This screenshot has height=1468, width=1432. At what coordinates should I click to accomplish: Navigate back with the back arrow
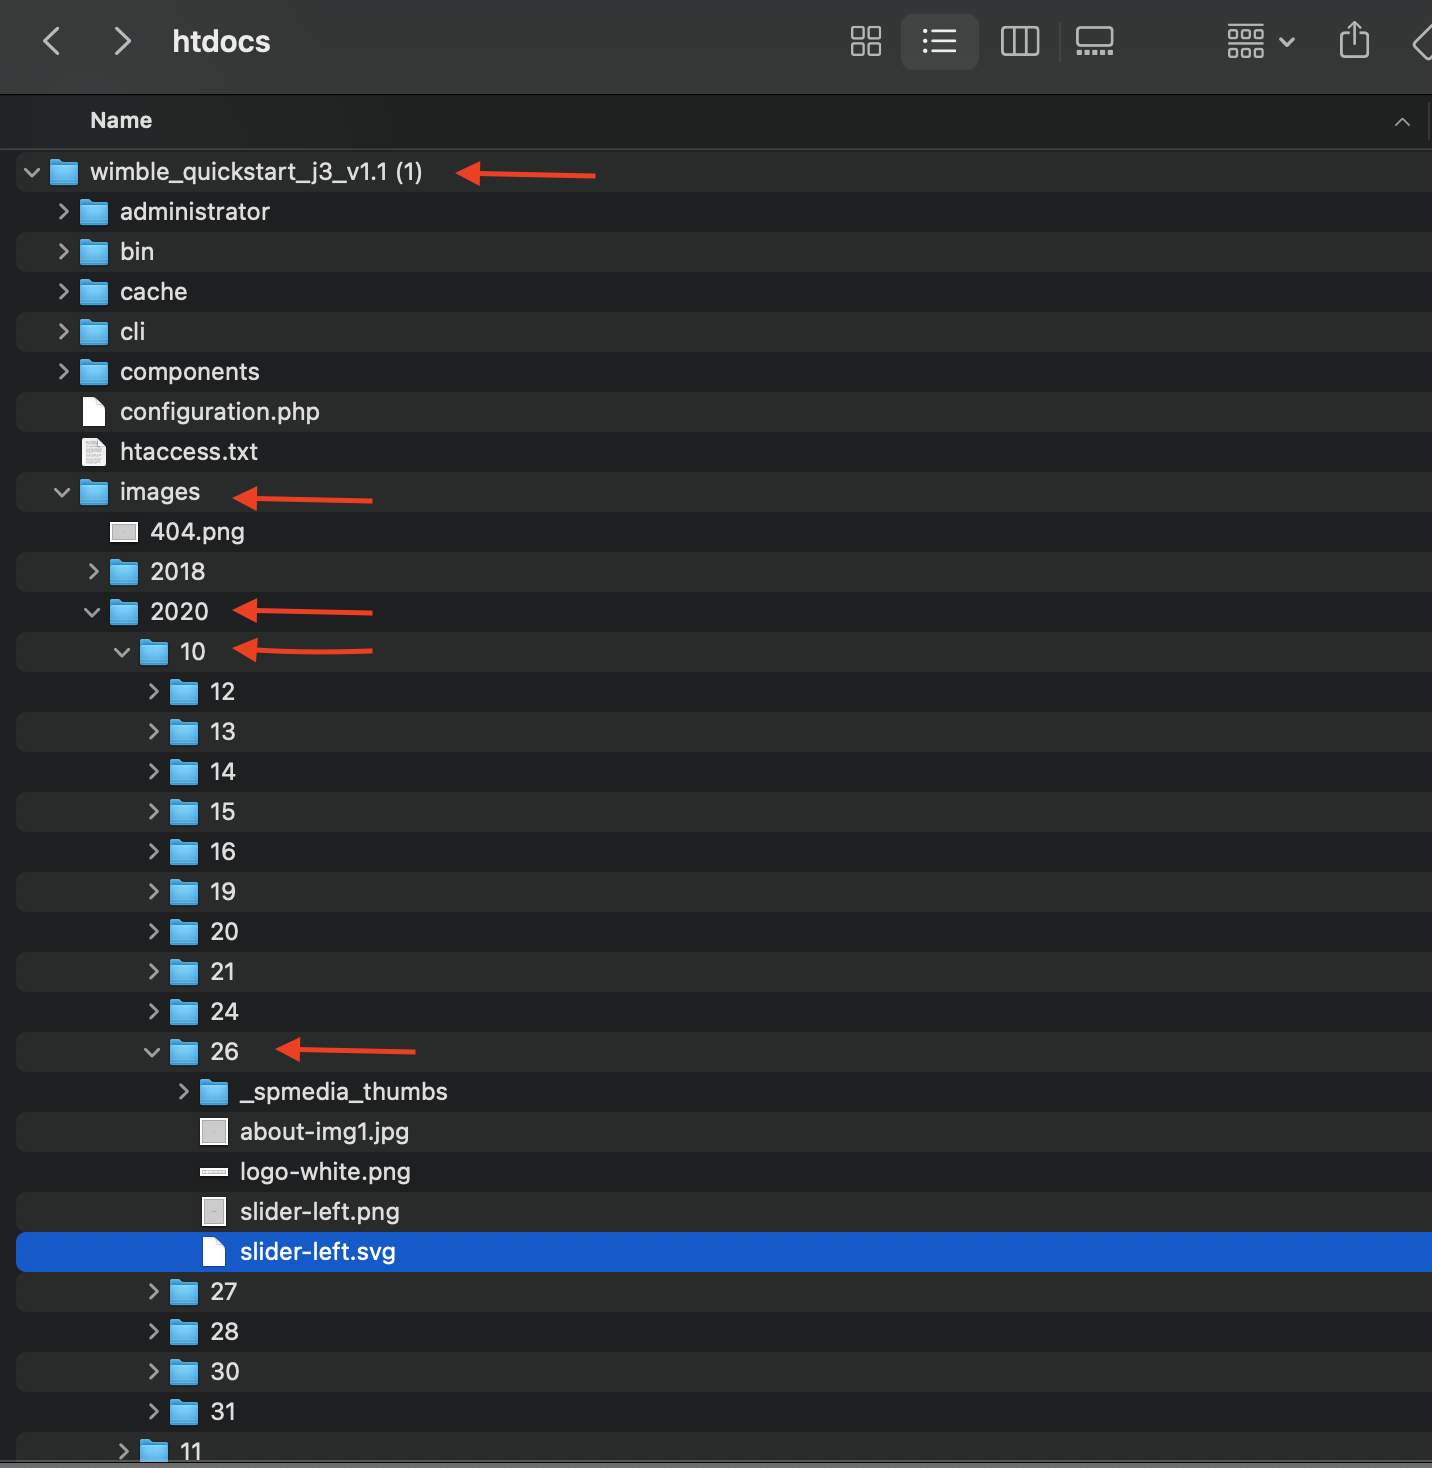(x=51, y=41)
